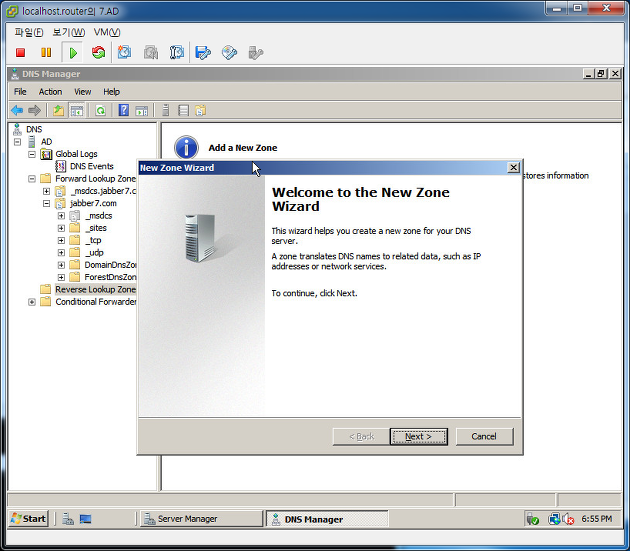This screenshot has height=551, width=630.
Task: Take a VM snapshot with the clock icon
Action: tap(124, 53)
